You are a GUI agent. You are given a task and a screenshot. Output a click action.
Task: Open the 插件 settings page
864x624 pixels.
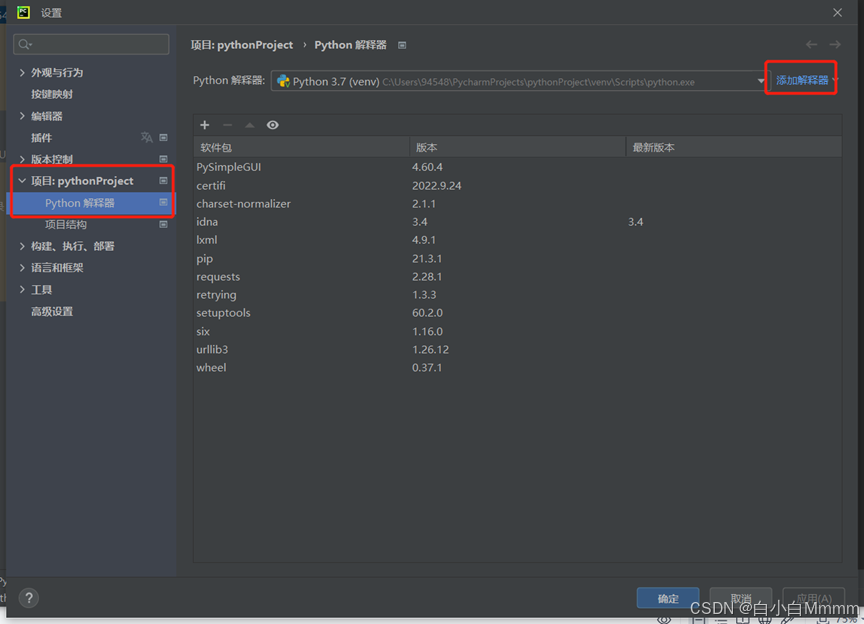(41, 138)
